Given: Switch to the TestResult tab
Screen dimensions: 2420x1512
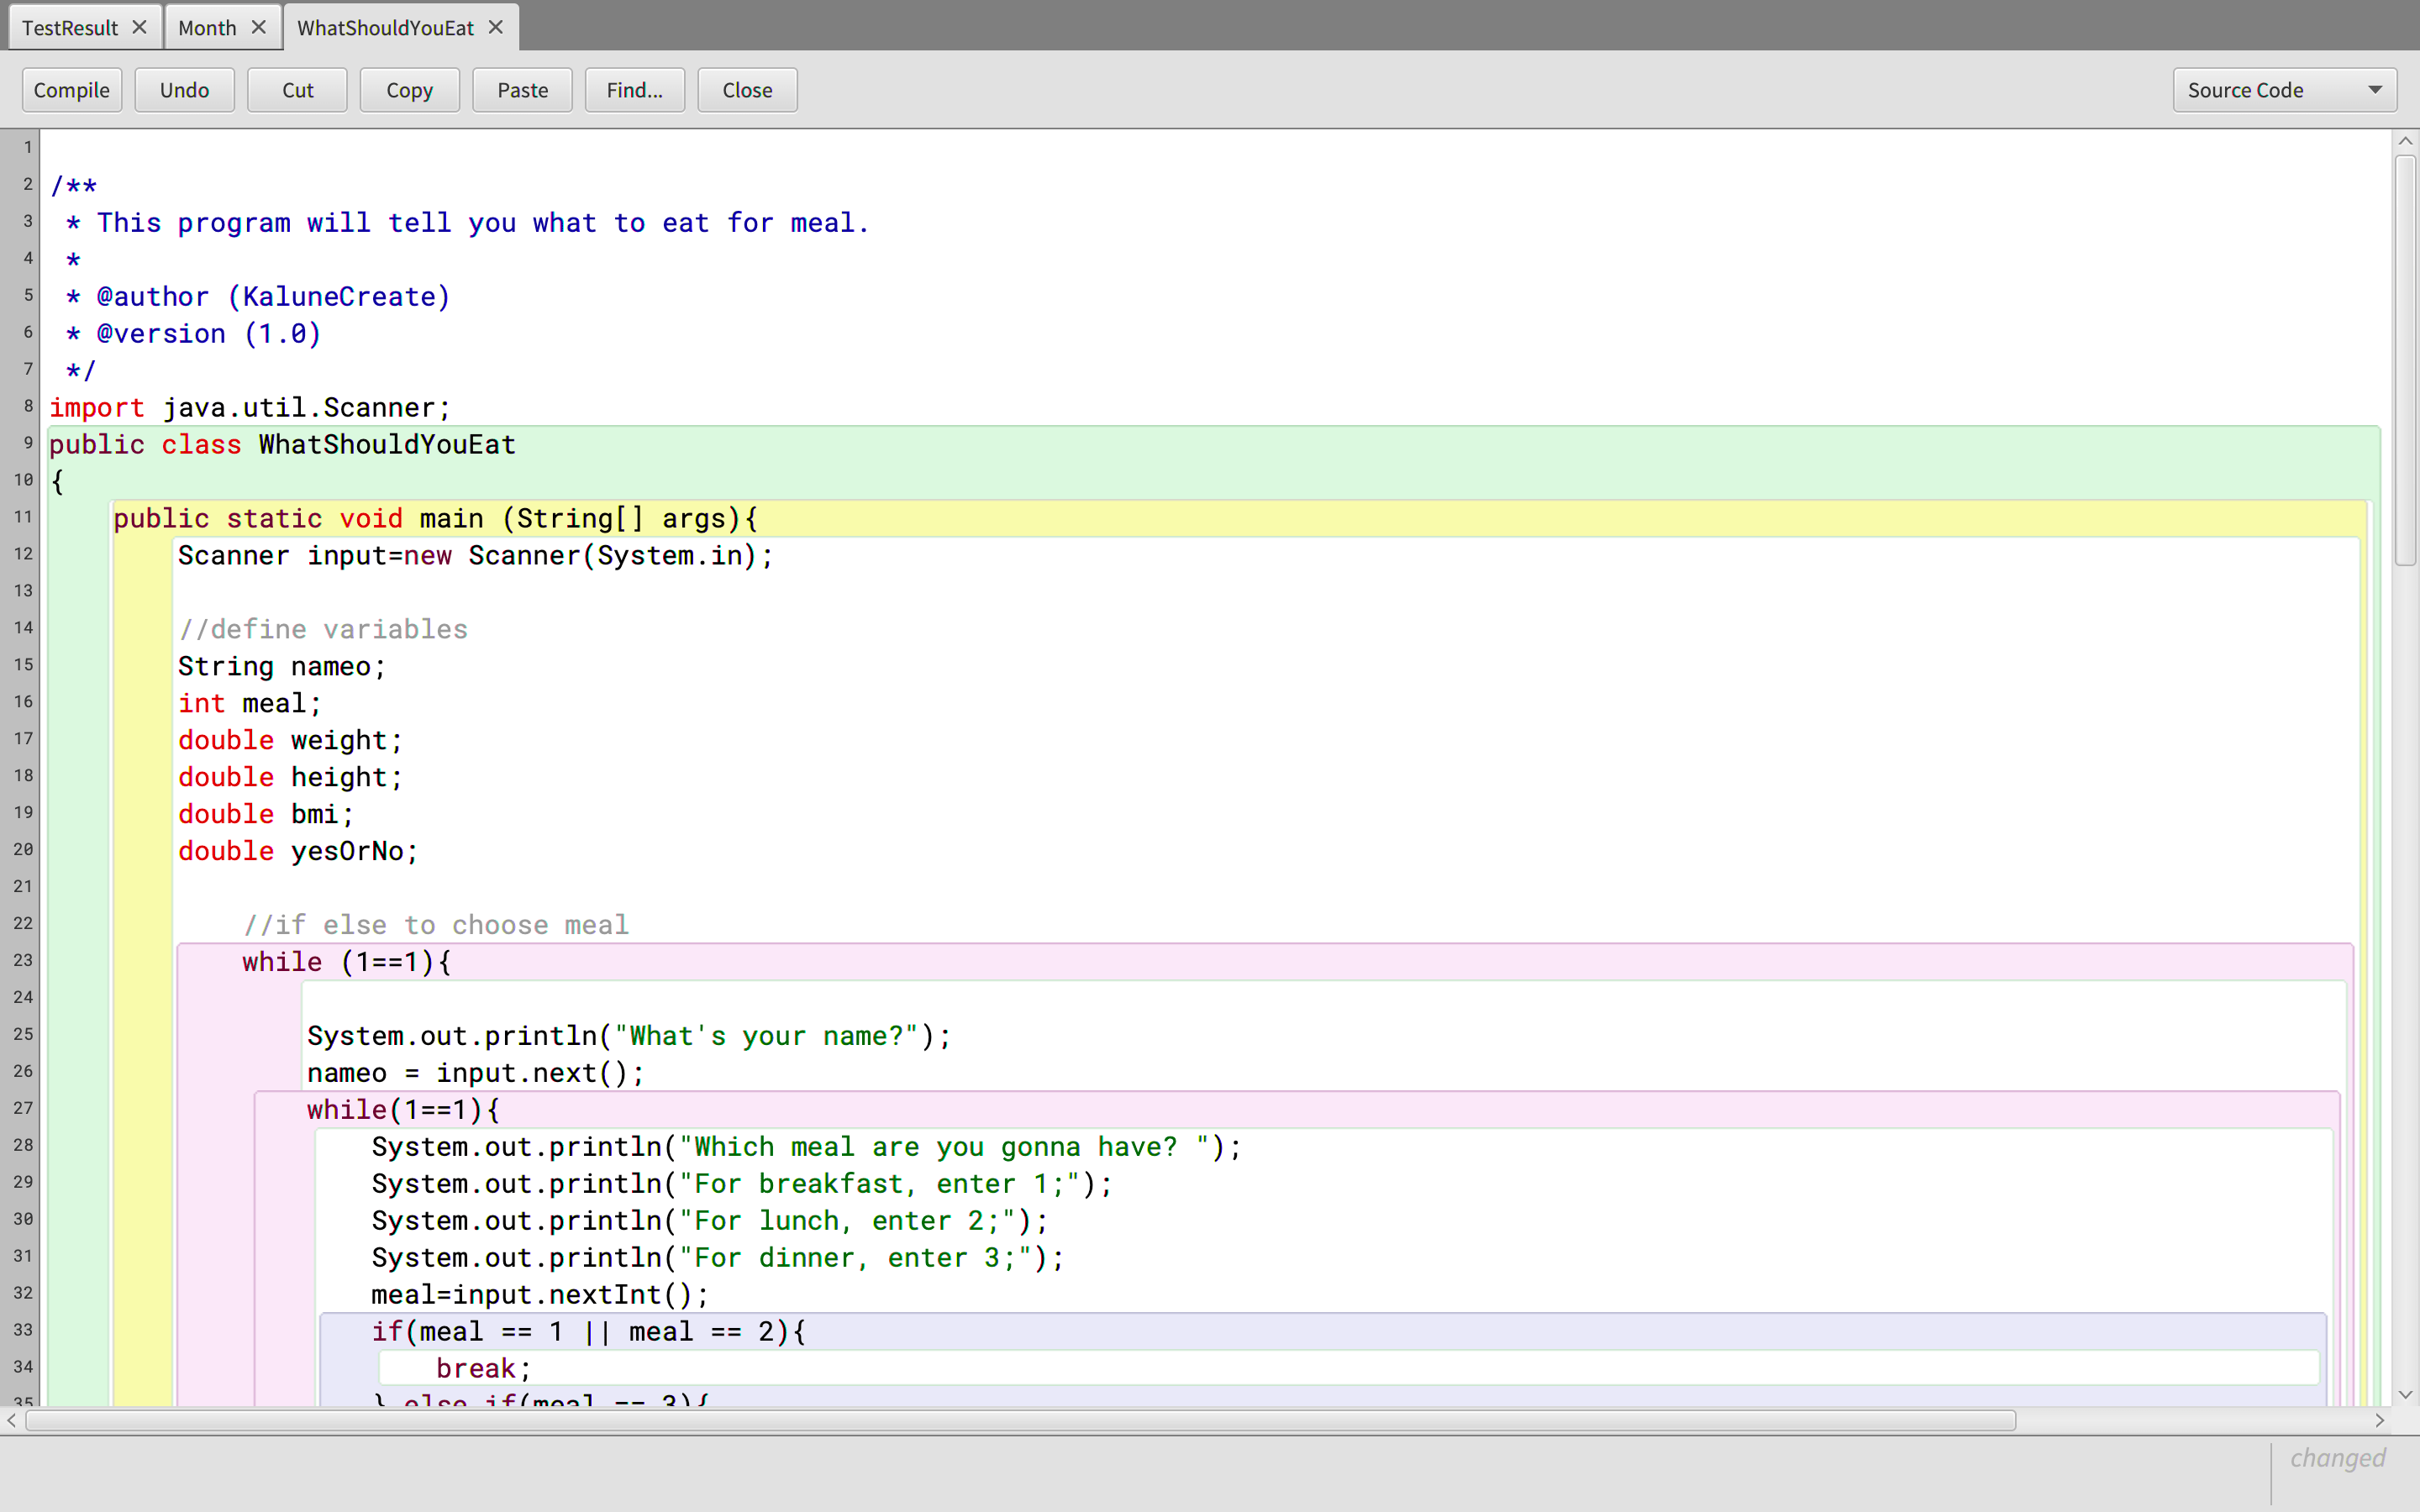Looking at the screenshot, I should point(69,28).
